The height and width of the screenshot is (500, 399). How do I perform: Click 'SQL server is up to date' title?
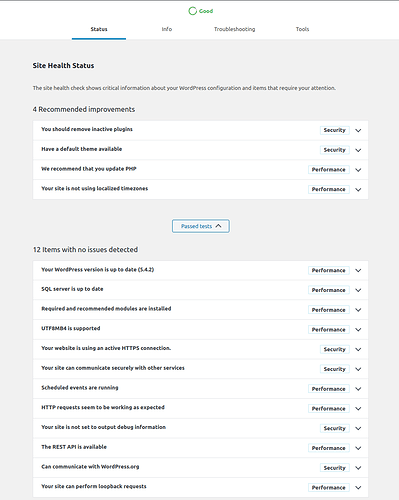pos(72,289)
